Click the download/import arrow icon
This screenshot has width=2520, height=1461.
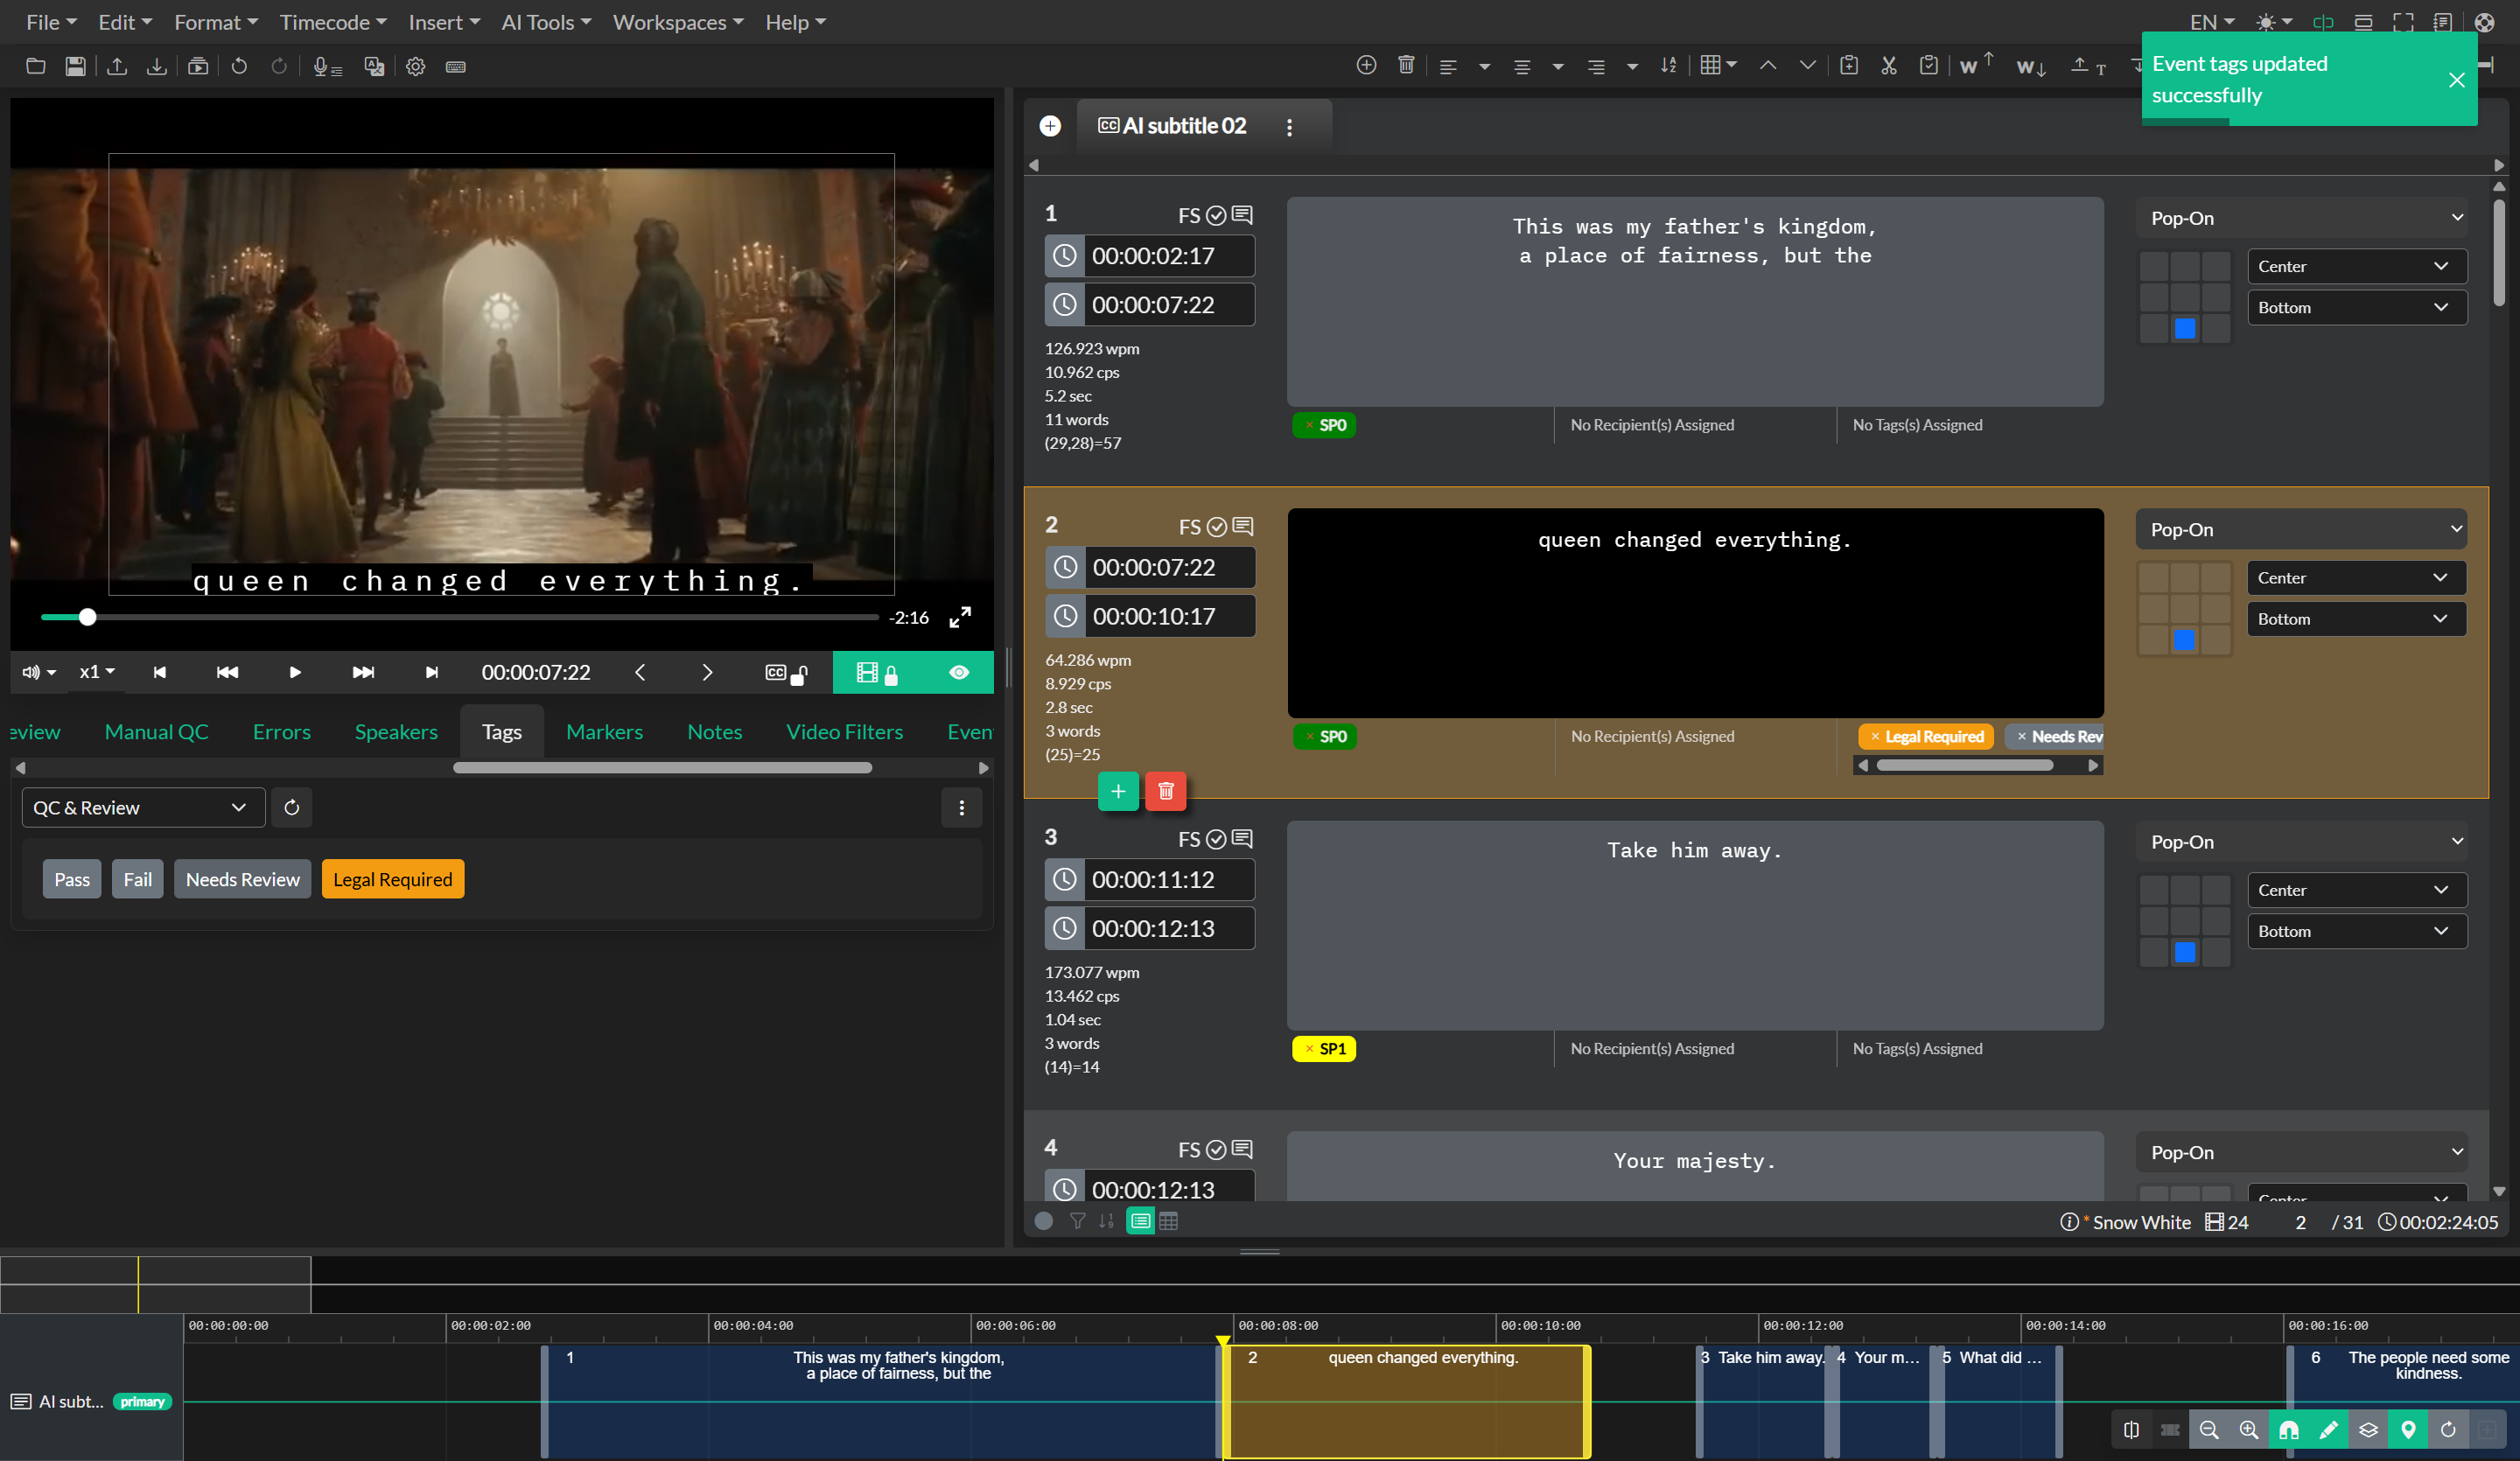pos(157,66)
